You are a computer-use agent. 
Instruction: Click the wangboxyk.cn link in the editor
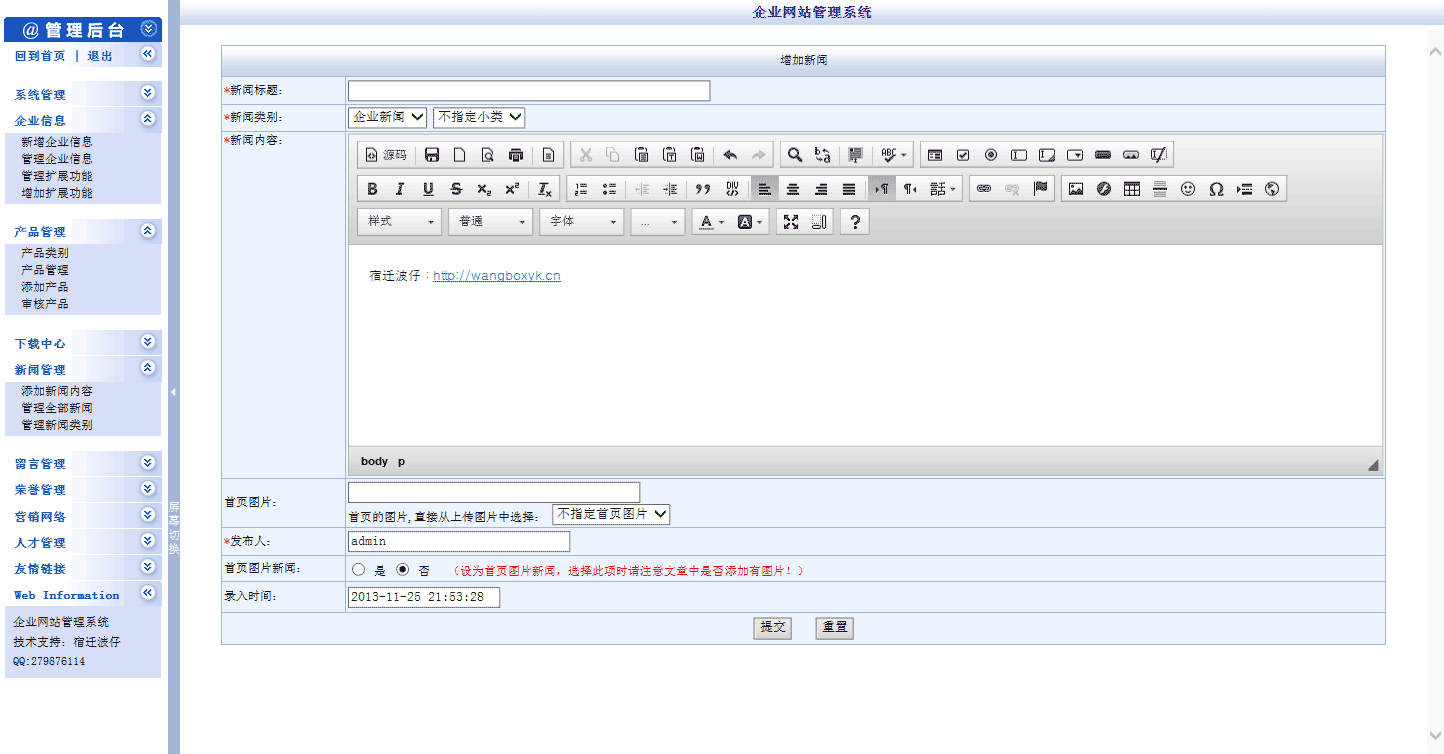(497, 276)
